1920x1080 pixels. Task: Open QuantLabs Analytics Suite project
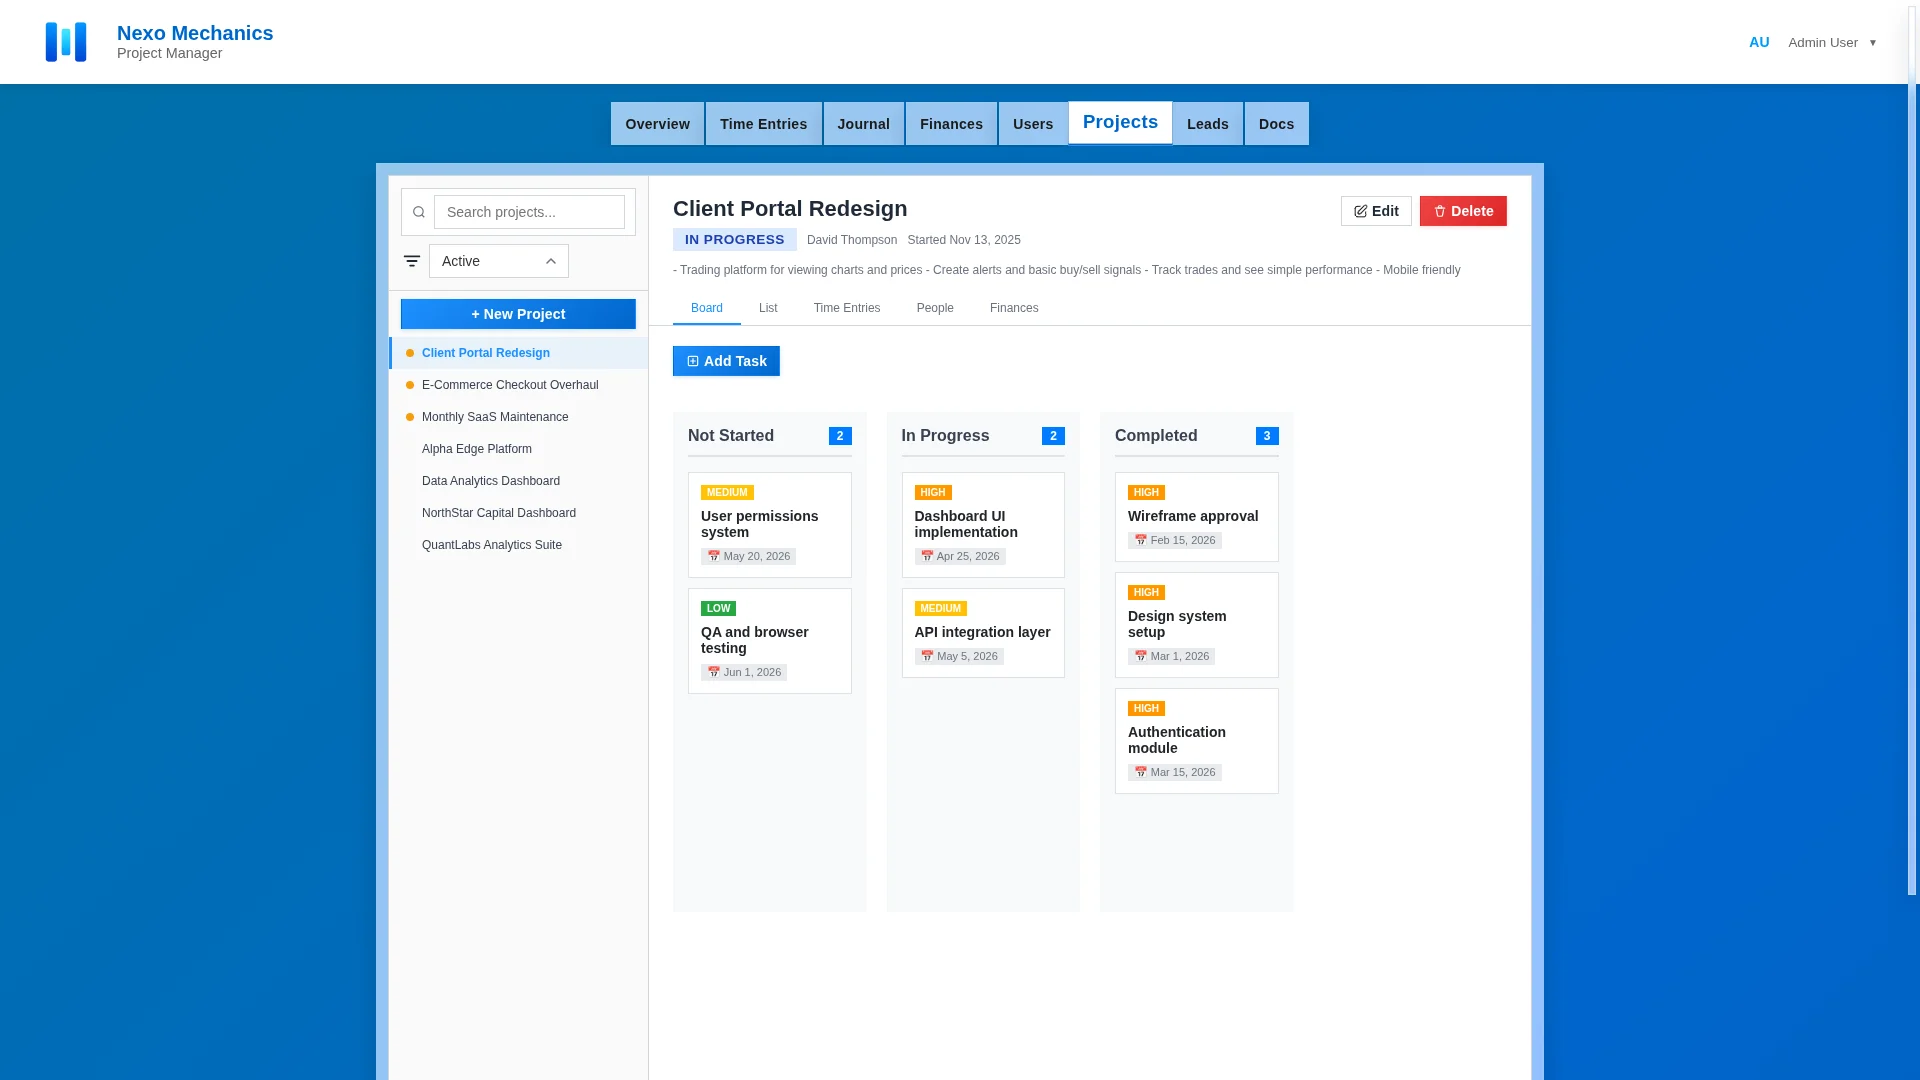[x=518, y=545]
